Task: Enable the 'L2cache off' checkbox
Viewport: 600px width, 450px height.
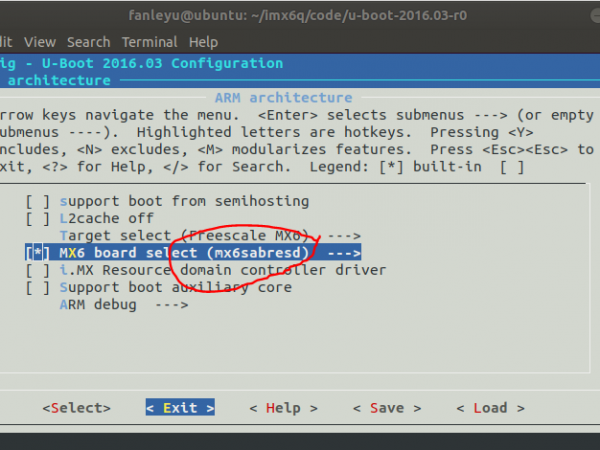Action: 37,218
